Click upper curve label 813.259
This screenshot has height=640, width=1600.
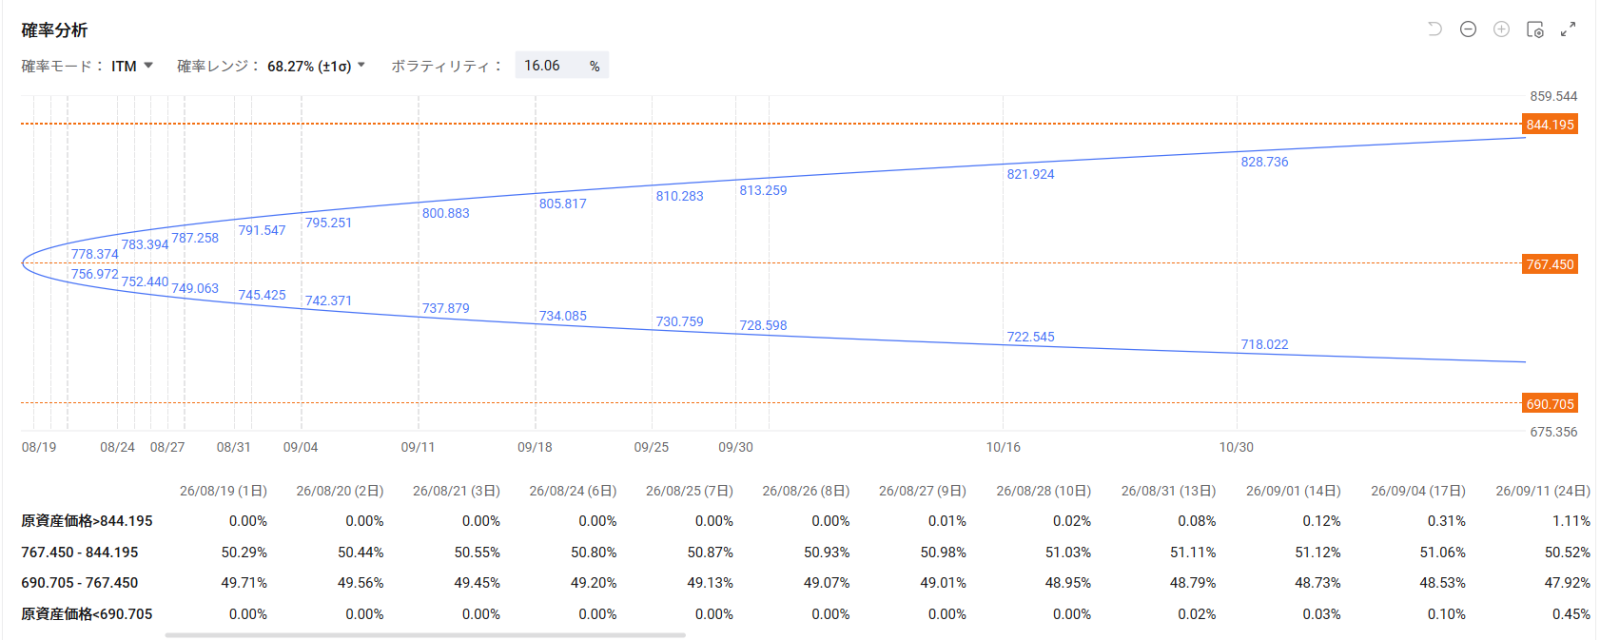pyautogui.click(x=763, y=190)
